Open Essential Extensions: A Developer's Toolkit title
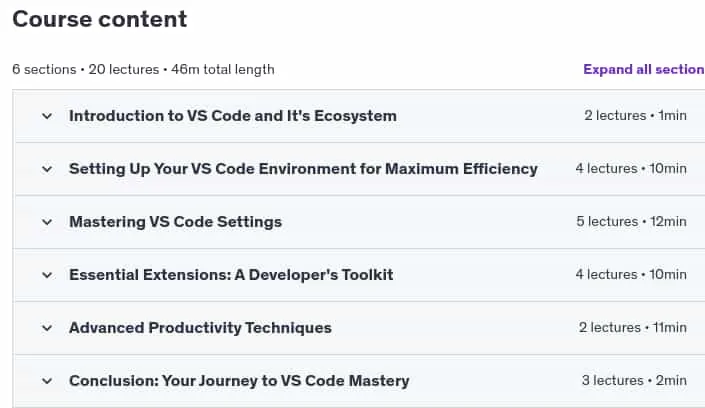 [231, 275]
